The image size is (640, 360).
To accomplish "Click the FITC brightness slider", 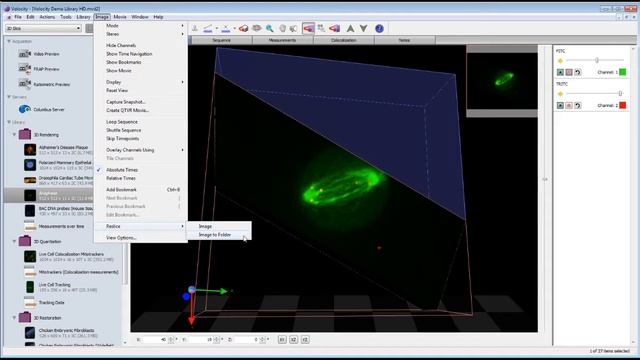I will pyautogui.click(x=596, y=60).
